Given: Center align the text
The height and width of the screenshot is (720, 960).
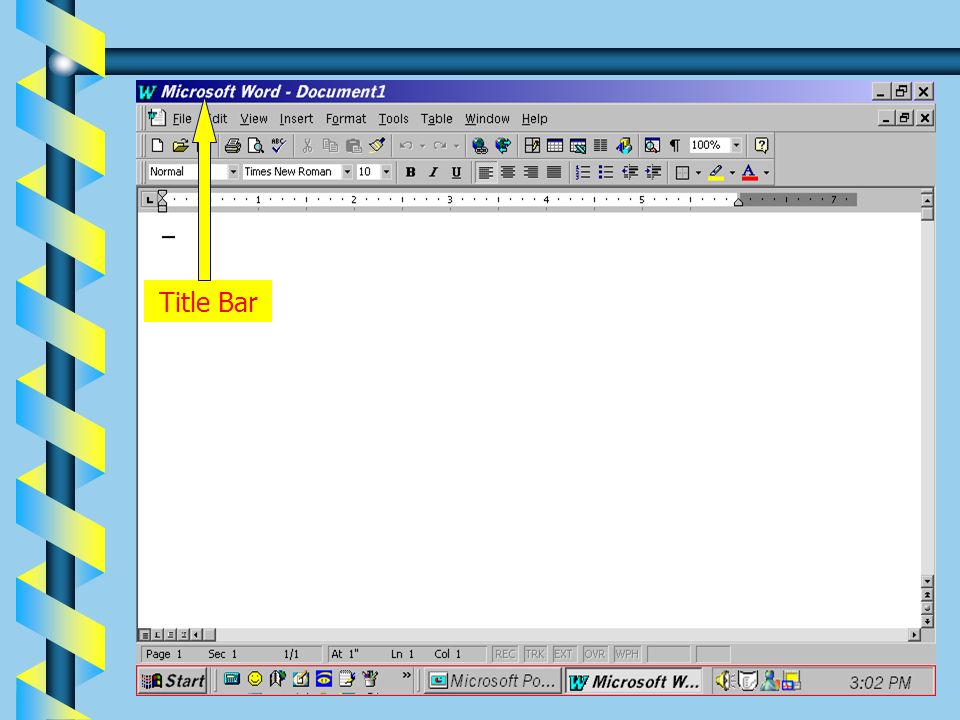Looking at the screenshot, I should click(x=508, y=173).
